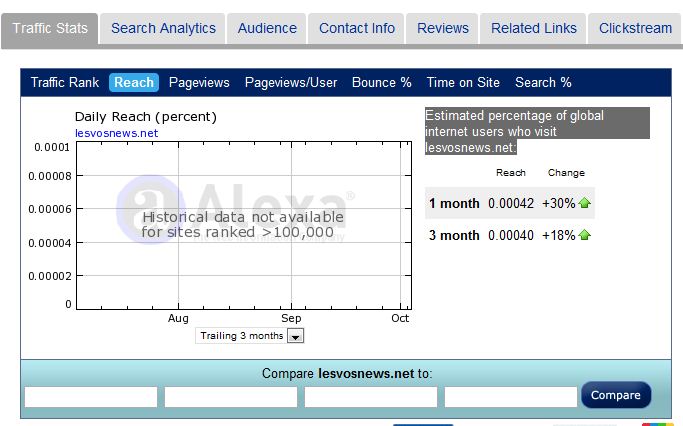Click the 'Historical data not available' chart message

click(243, 225)
